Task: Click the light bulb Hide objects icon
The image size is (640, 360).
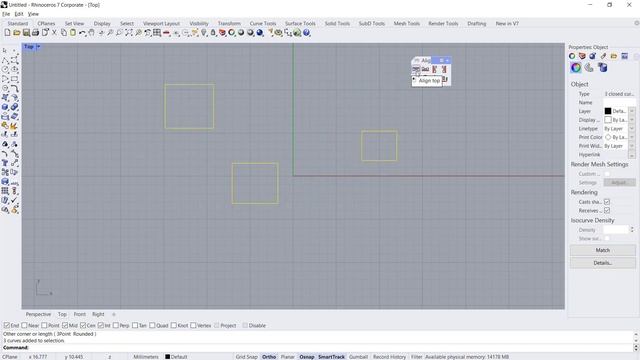Action: [204, 33]
